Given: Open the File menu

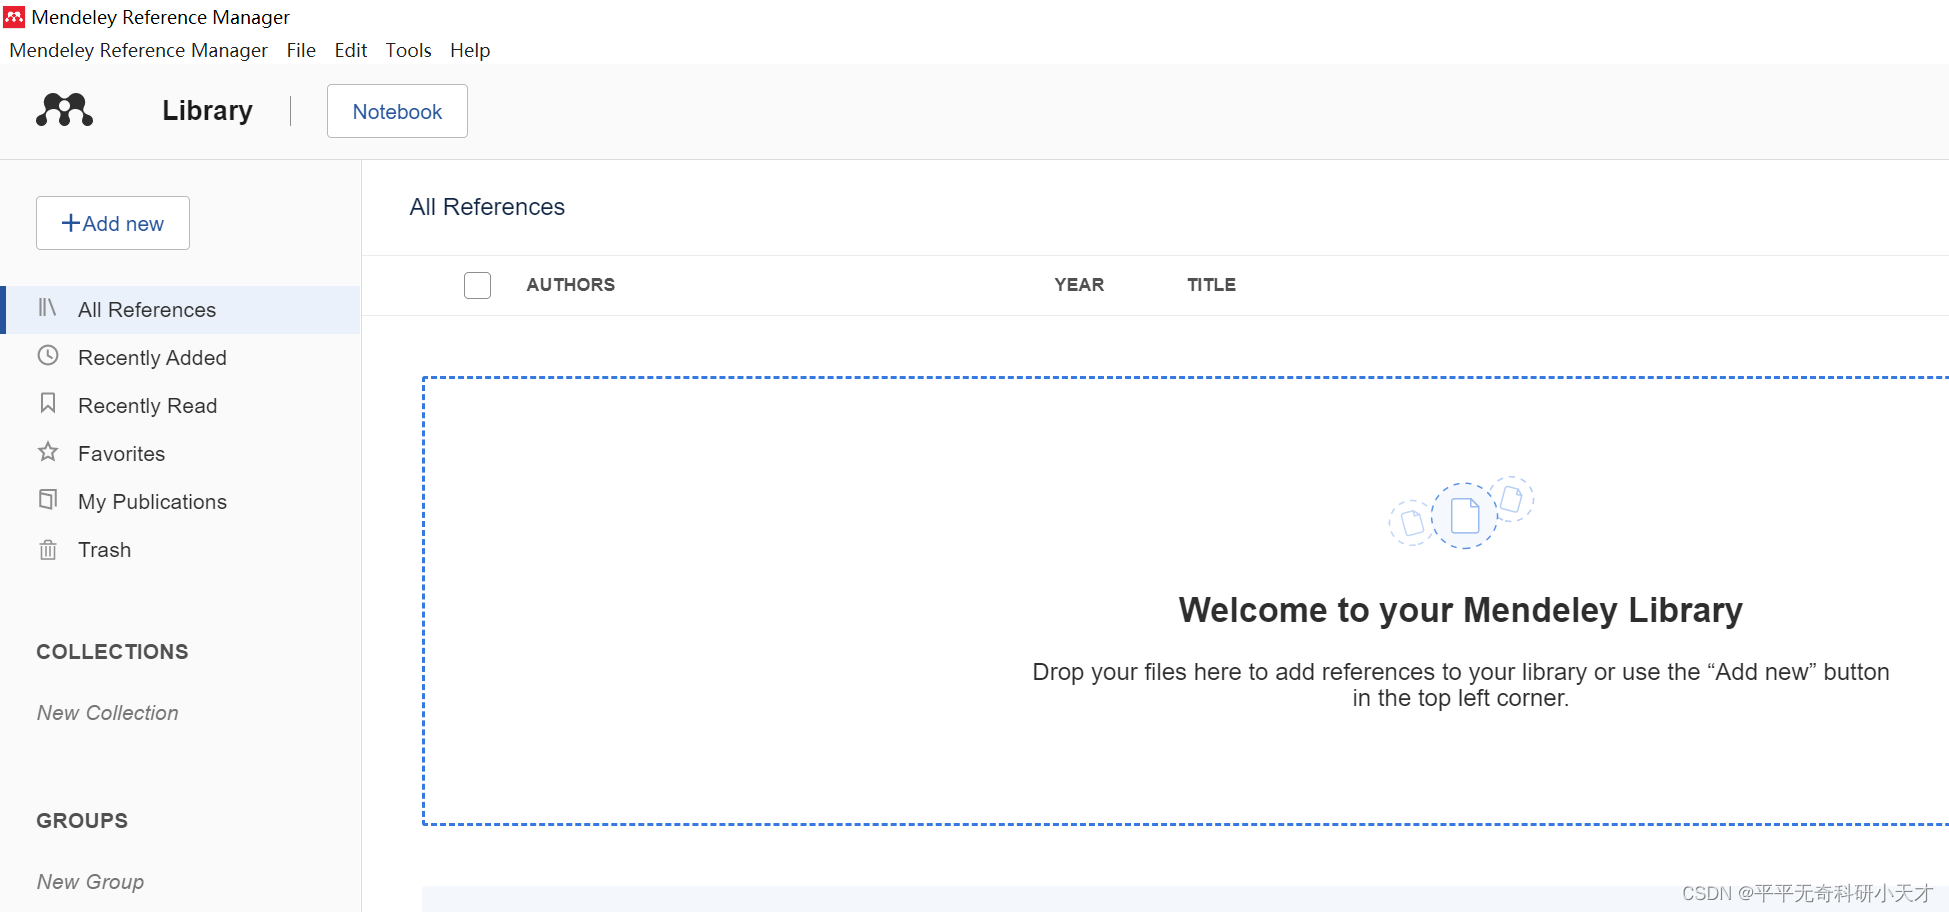Looking at the screenshot, I should (301, 50).
